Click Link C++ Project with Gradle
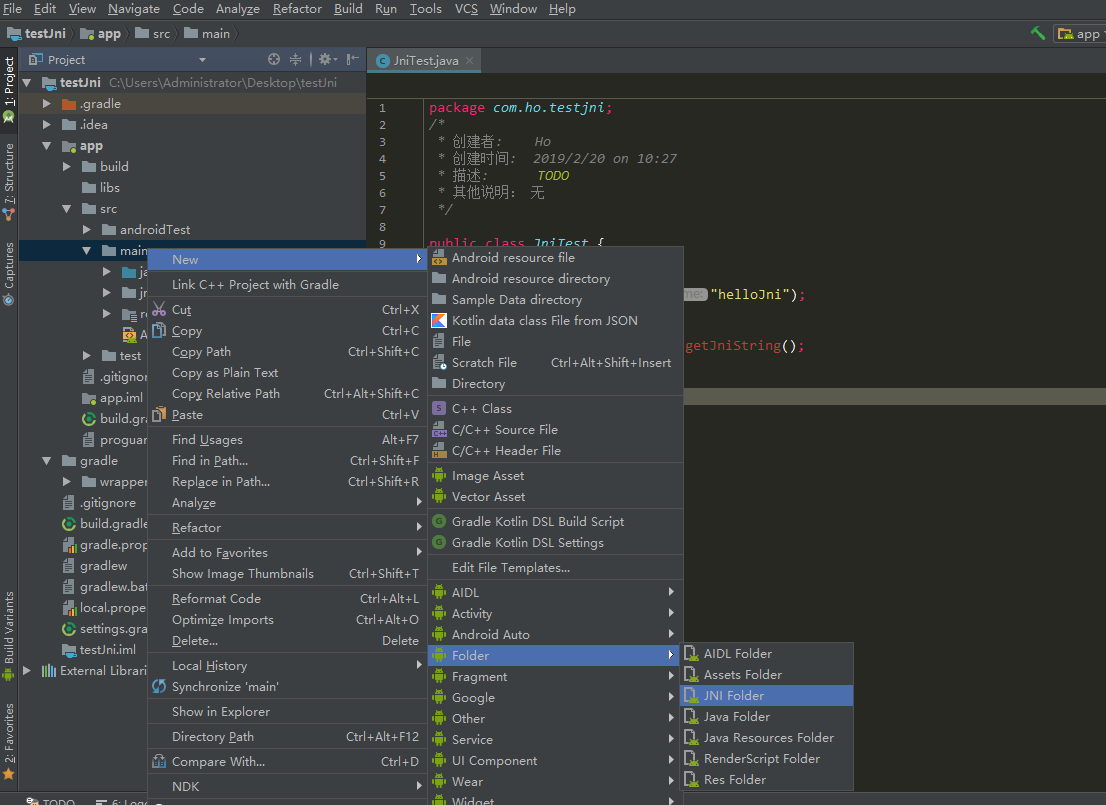Viewport: 1106px width, 805px height. 286,285
